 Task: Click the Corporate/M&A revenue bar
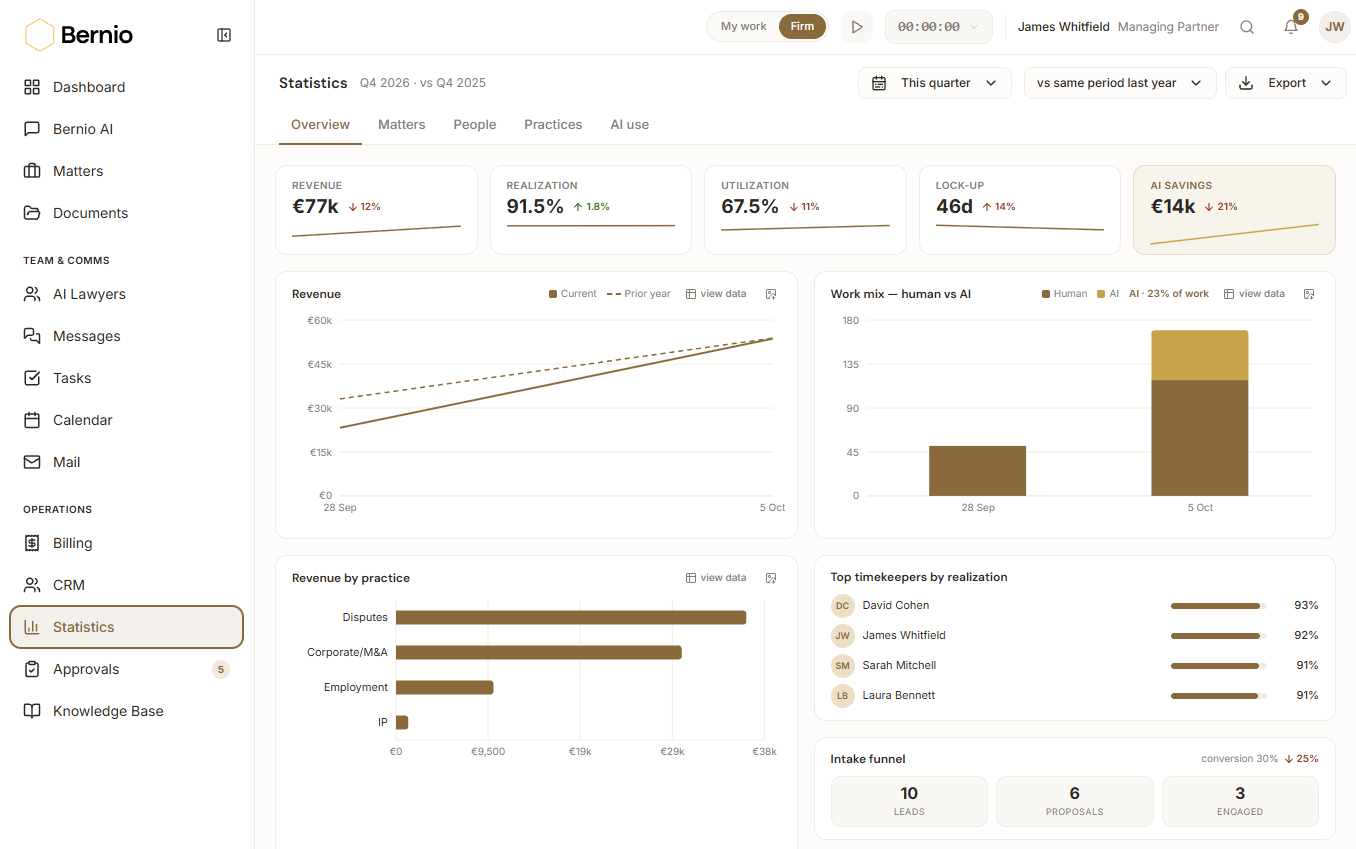(x=539, y=652)
